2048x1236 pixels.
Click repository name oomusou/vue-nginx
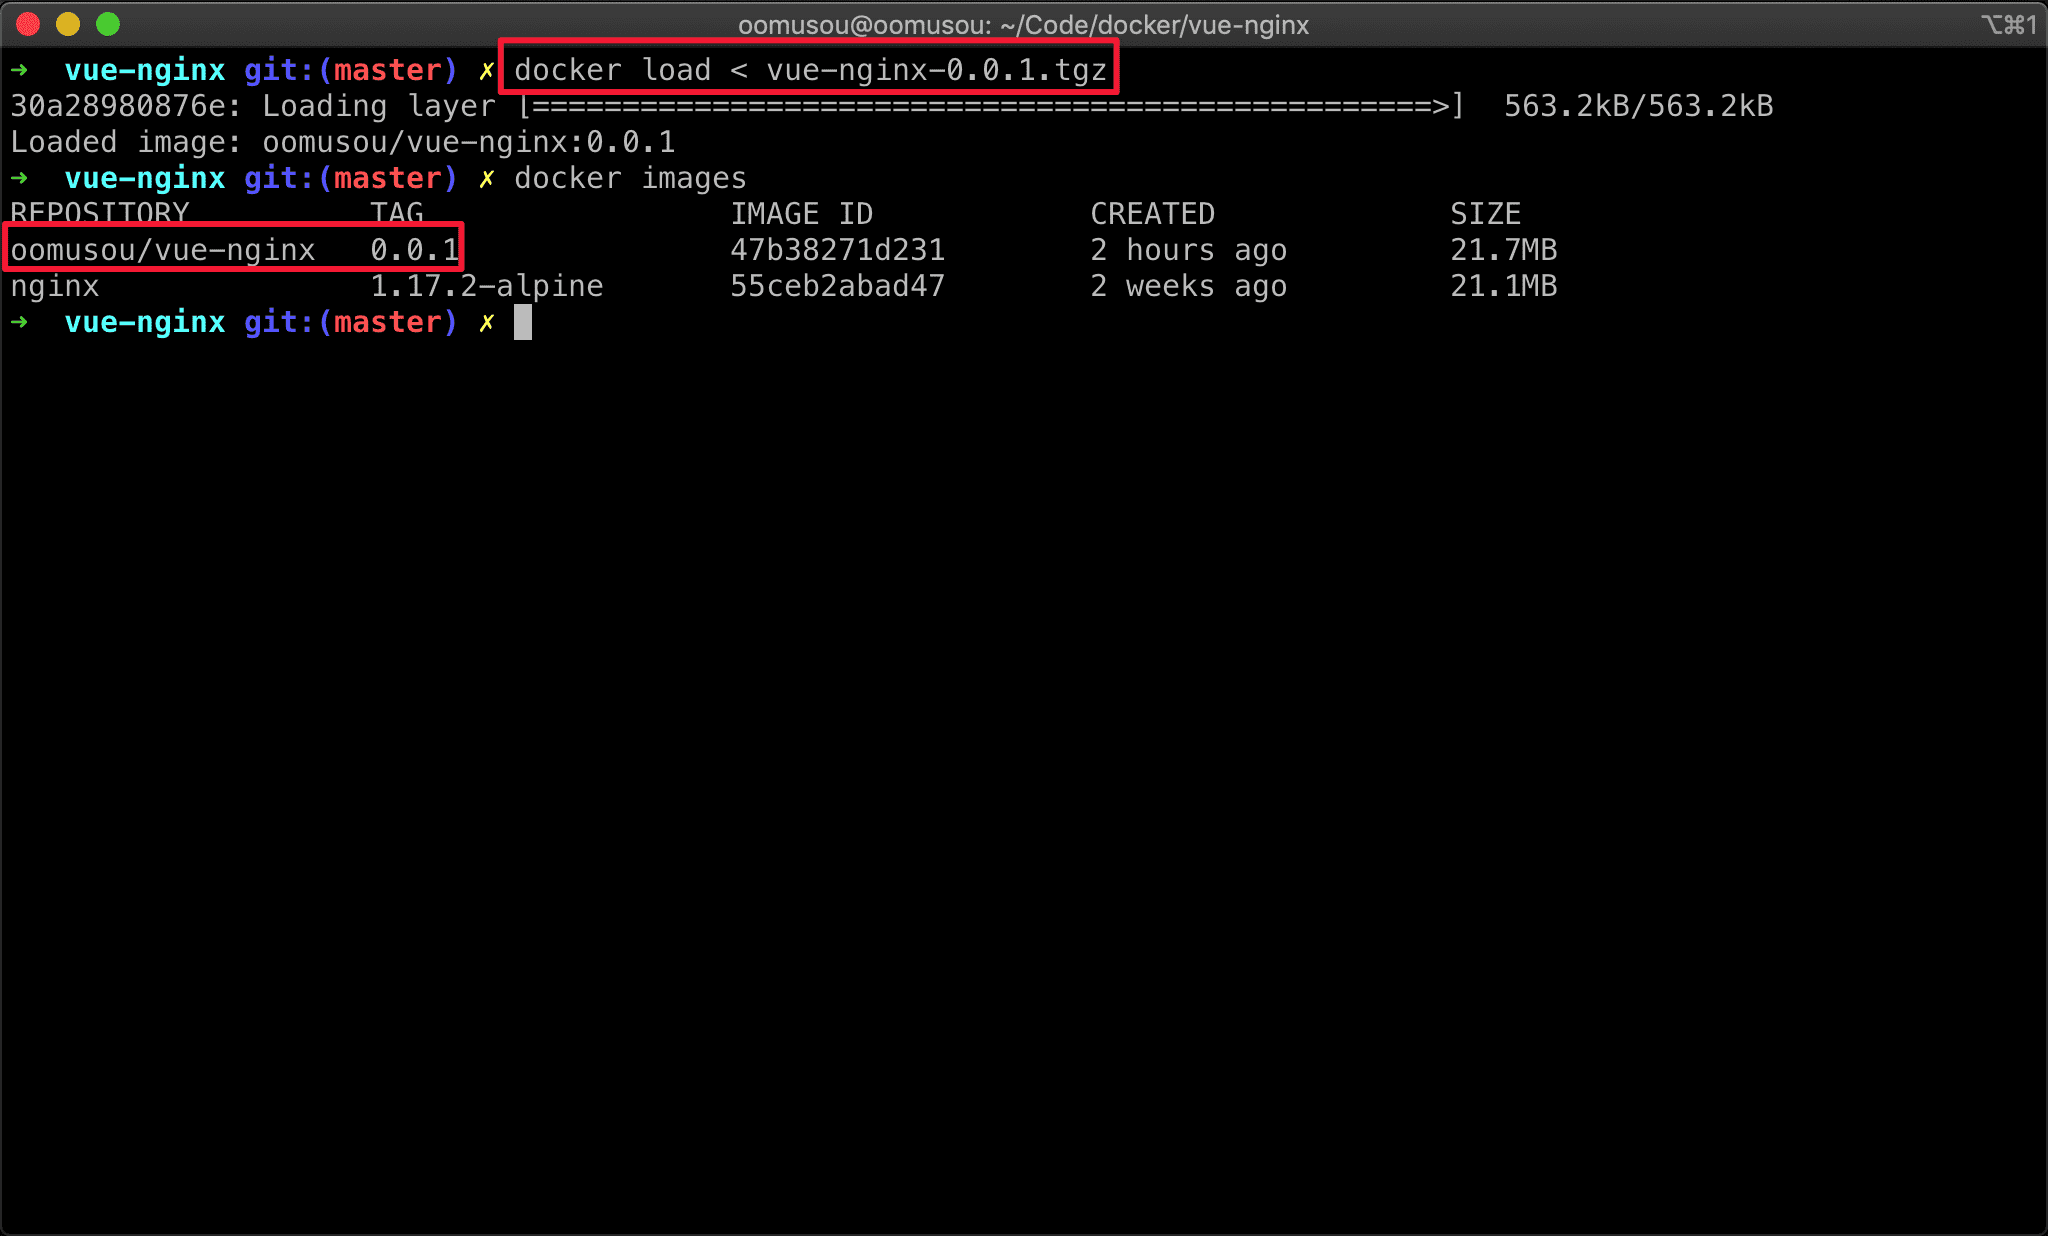click(x=163, y=250)
